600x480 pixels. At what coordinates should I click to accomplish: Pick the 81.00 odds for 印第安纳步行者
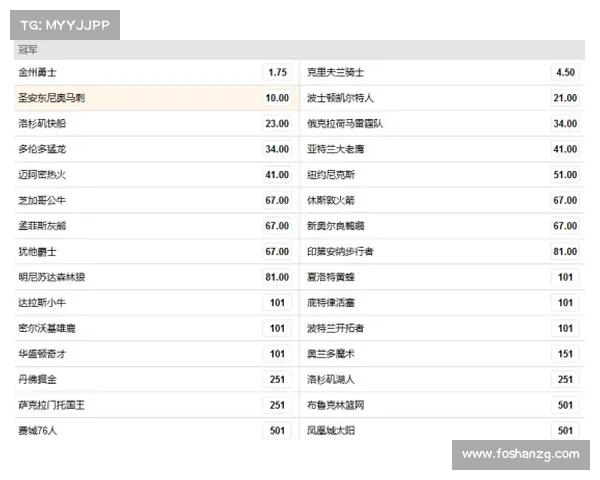click(x=565, y=251)
